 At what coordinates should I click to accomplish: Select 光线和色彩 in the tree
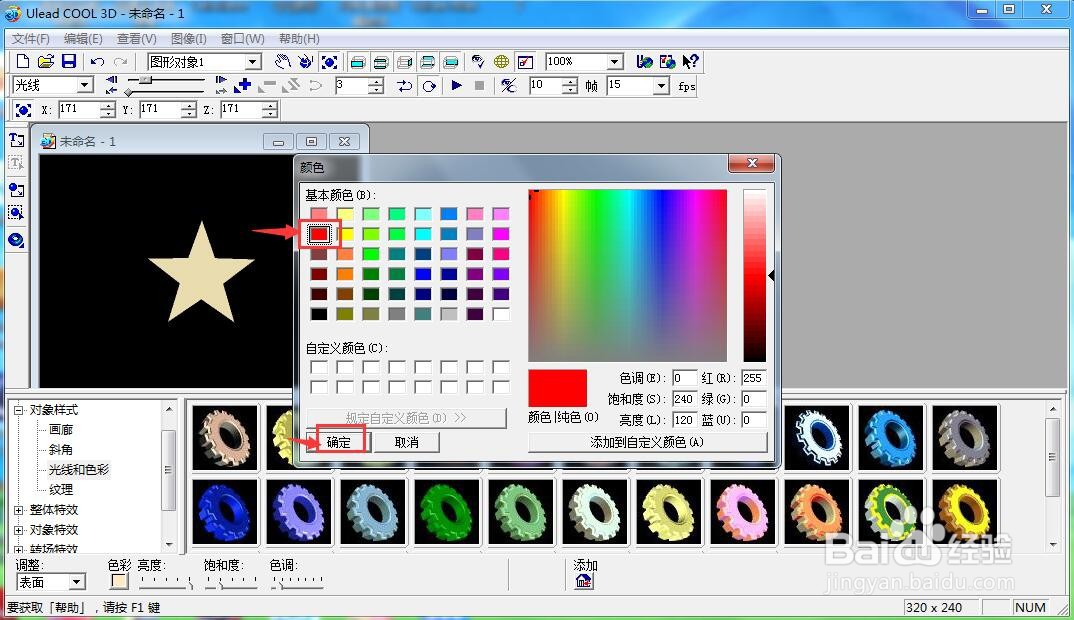coord(79,469)
